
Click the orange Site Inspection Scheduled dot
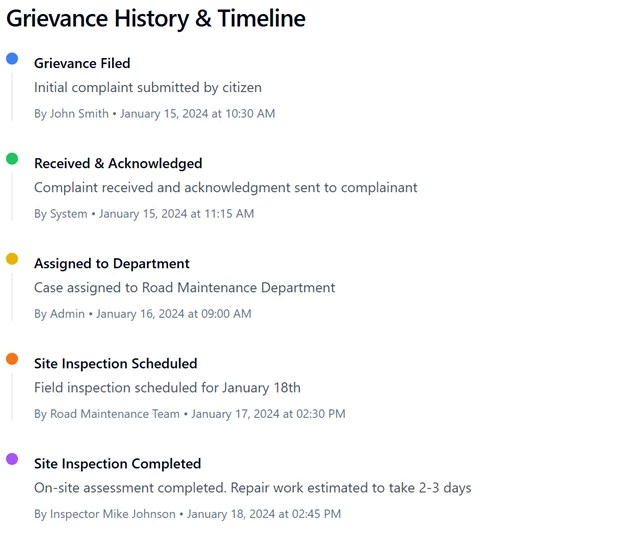tap(12, 359)
